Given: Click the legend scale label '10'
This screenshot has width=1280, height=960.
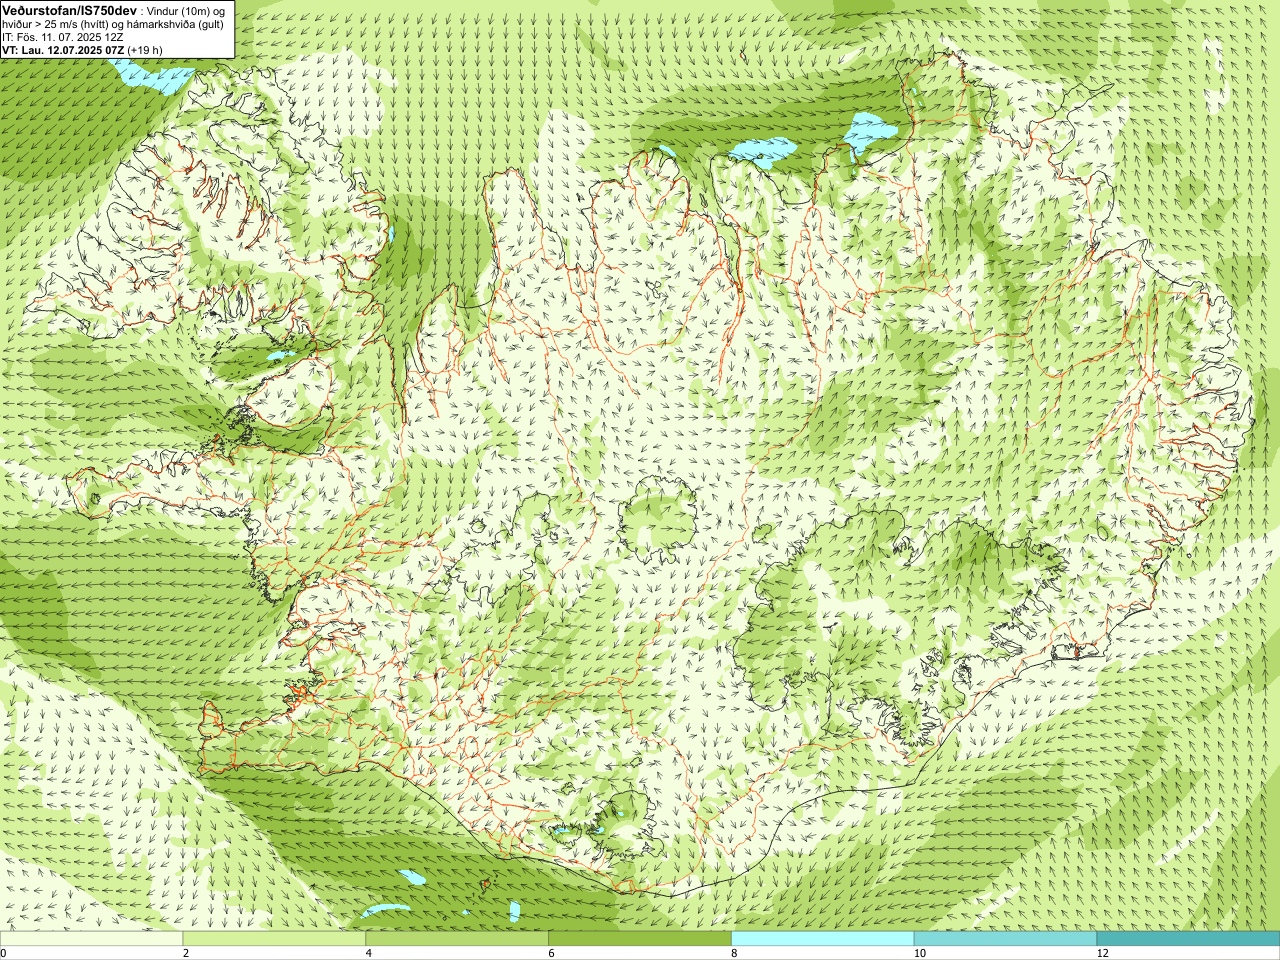Looking at the screenshot, I should point(919,953).
